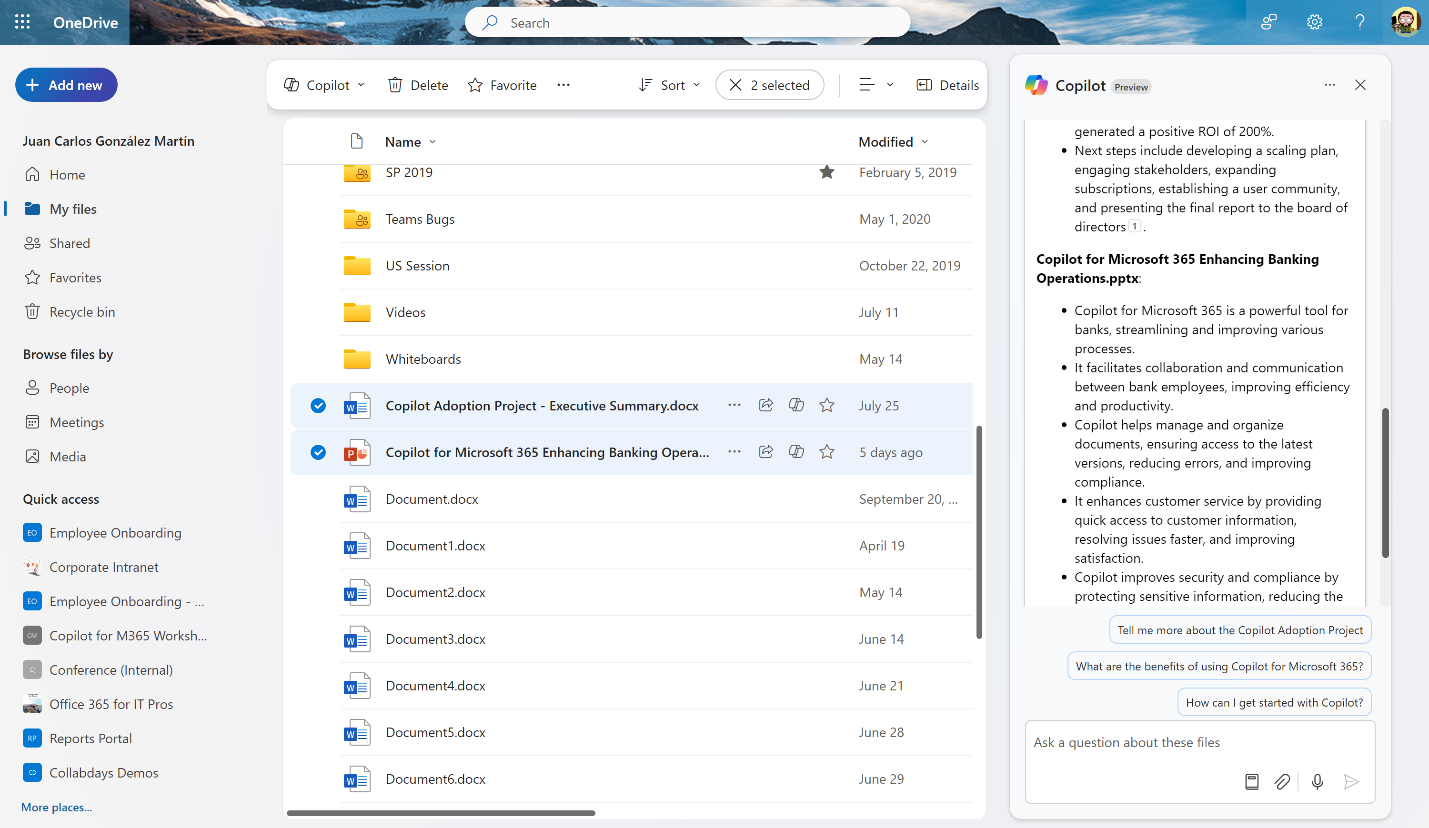Uncheck the Copilot Adoption Project file
This screenshot has height=828, width=1429.
pos(318,405)
